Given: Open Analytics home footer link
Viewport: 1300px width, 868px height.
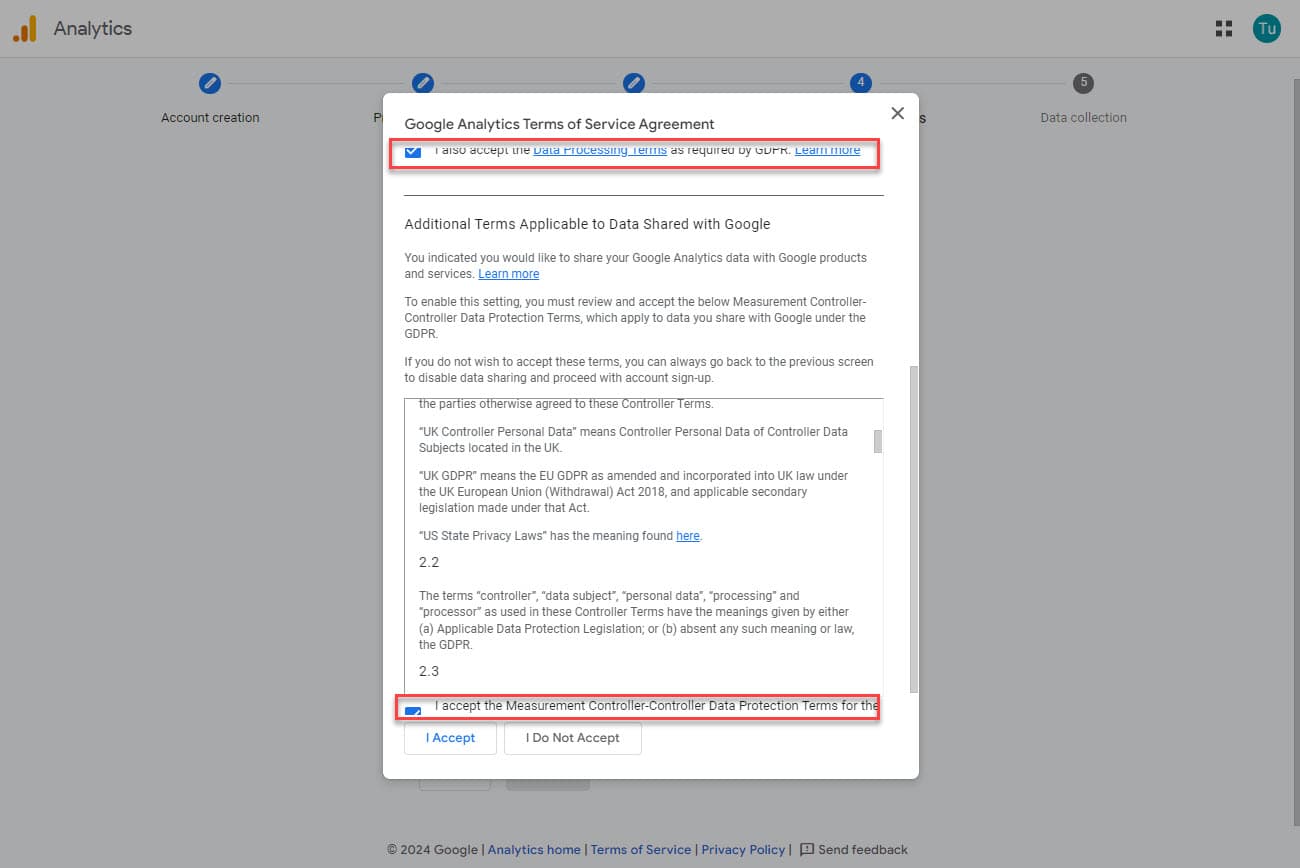Looking at the screenshot, I should point(534,850).
